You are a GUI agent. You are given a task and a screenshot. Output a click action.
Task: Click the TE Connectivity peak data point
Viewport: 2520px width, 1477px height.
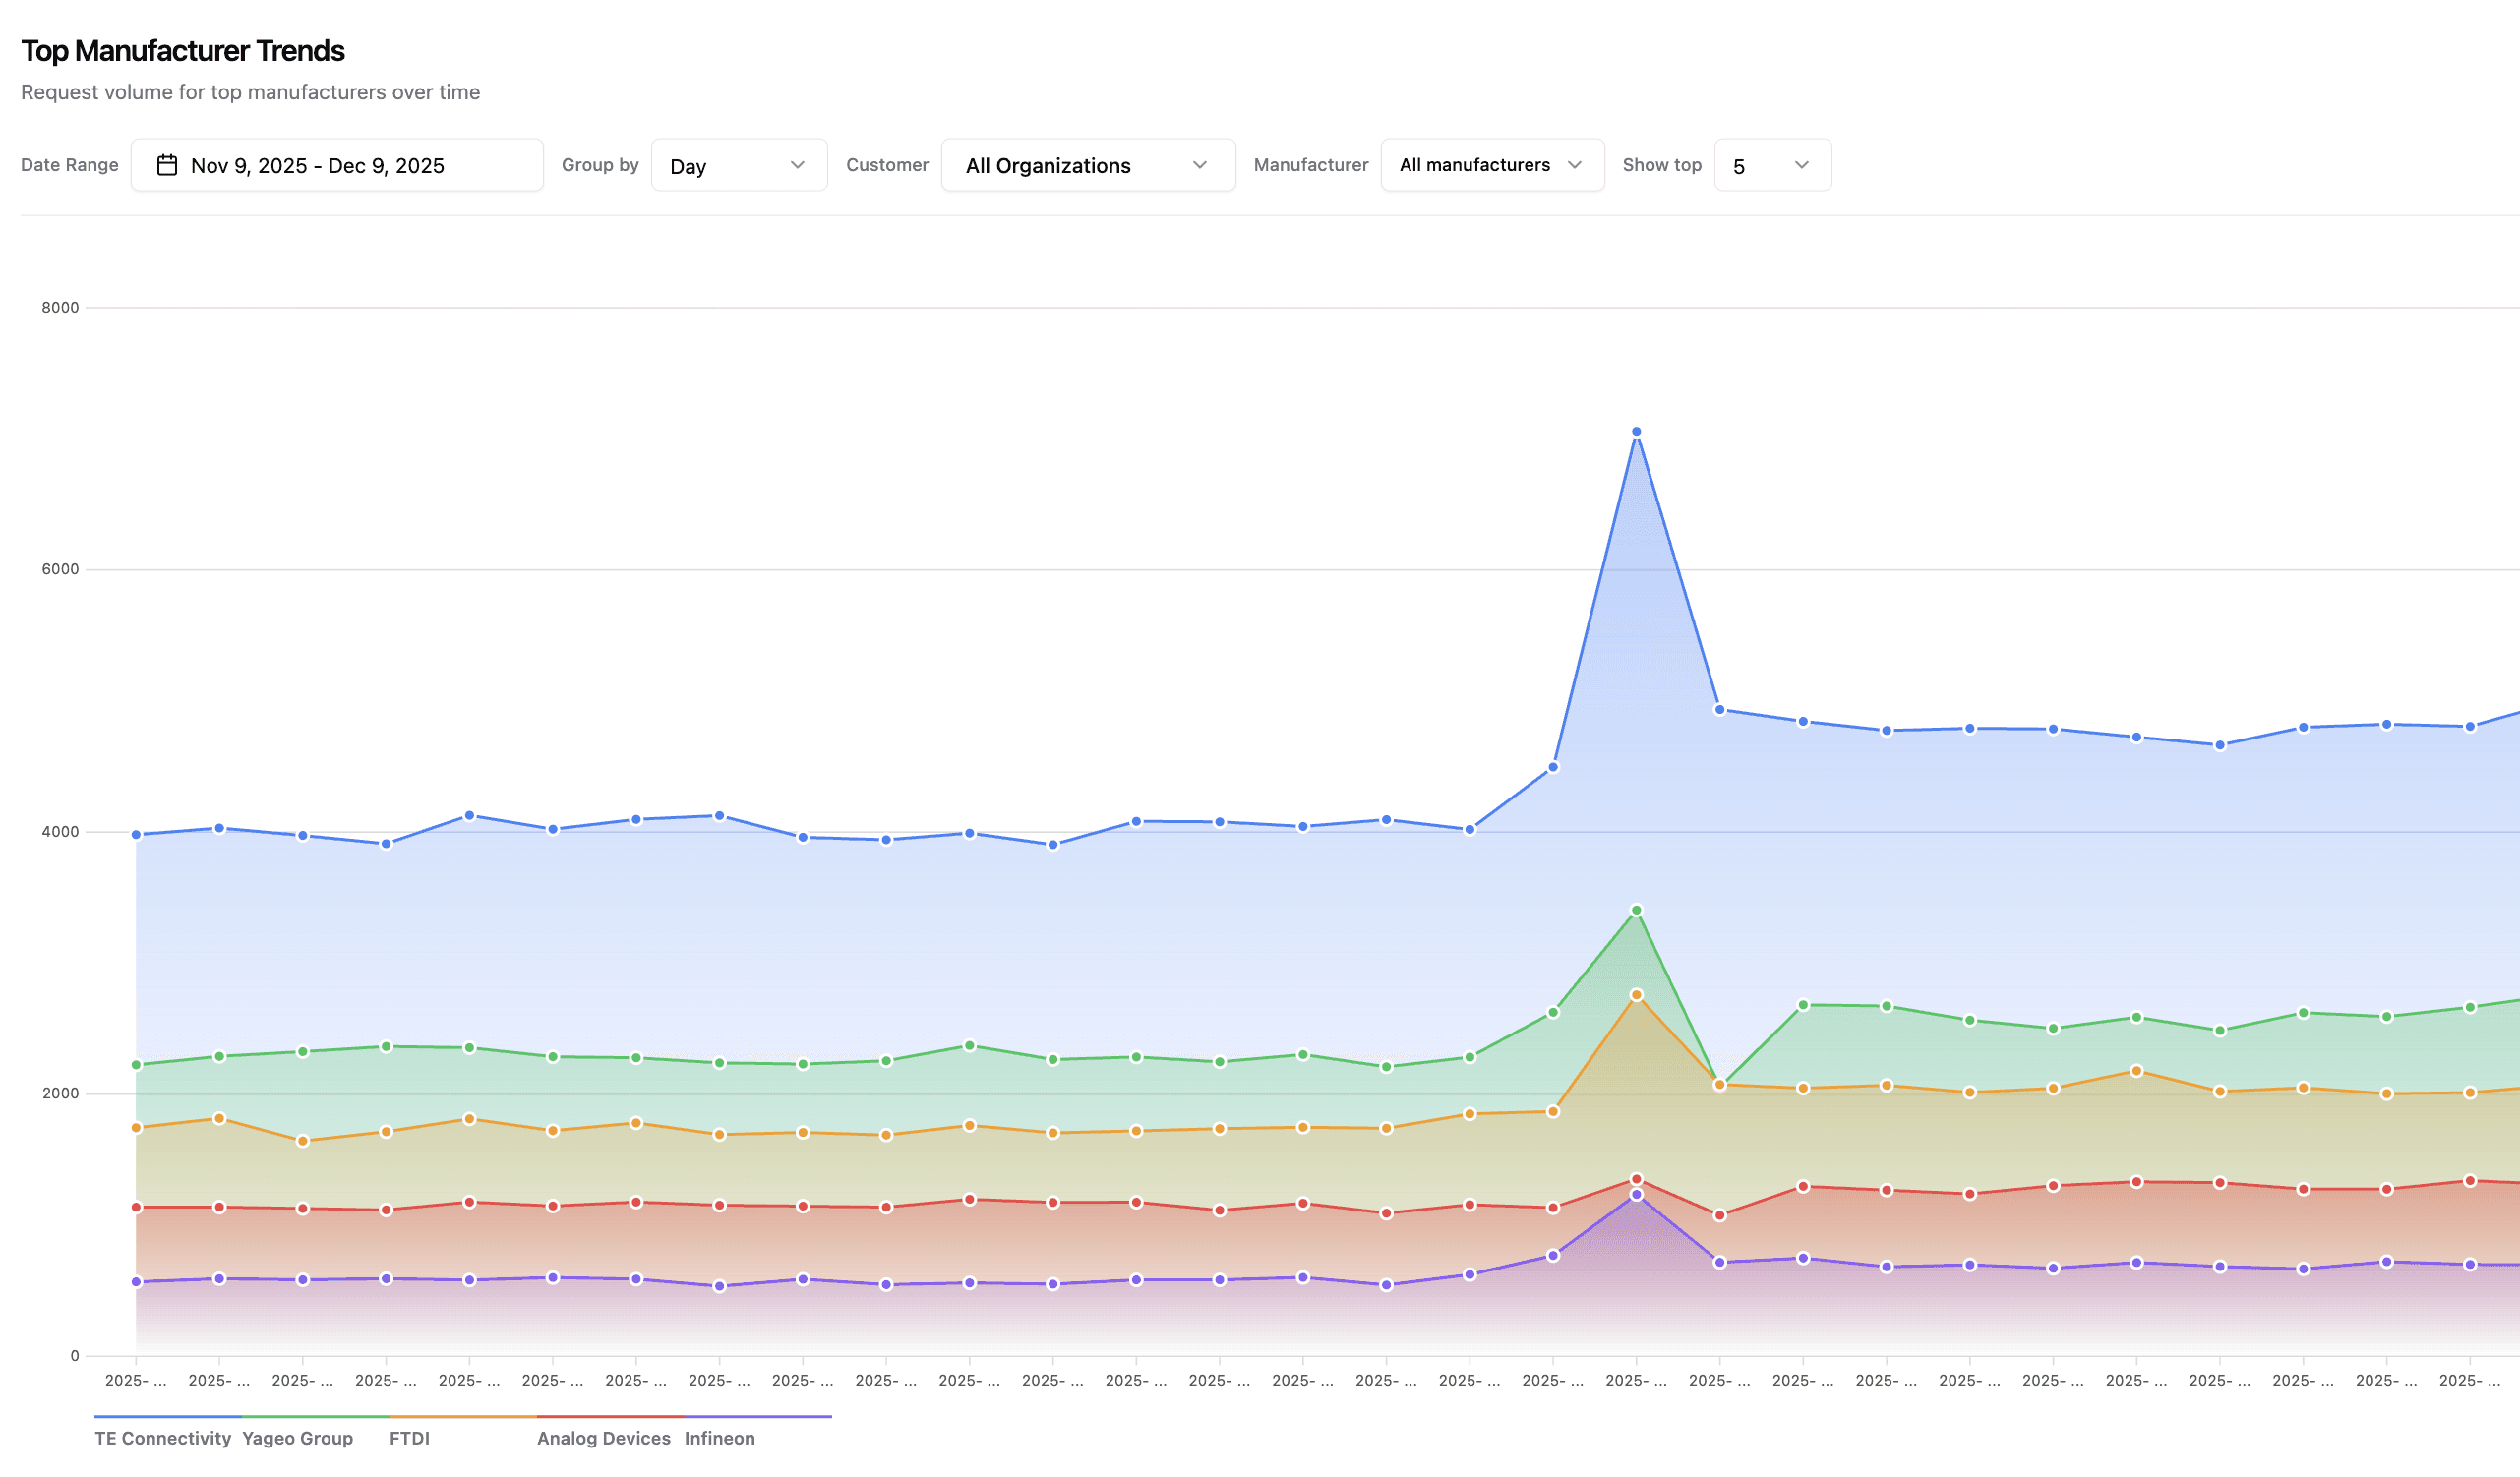(x=1636, y=432)
